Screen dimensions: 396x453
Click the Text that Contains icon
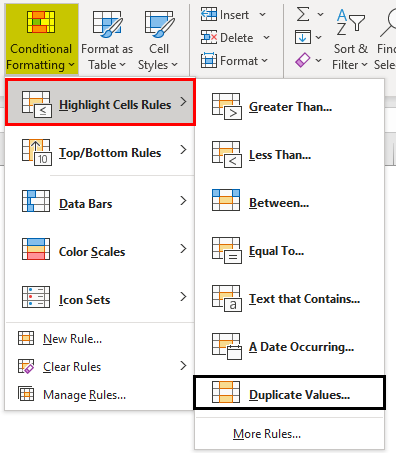point(227,298)
